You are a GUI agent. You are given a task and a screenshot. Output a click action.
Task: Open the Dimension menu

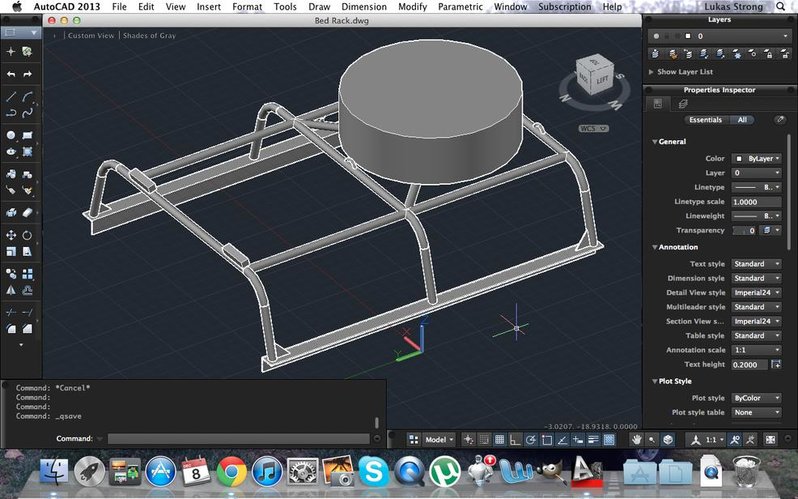point(364,7)
